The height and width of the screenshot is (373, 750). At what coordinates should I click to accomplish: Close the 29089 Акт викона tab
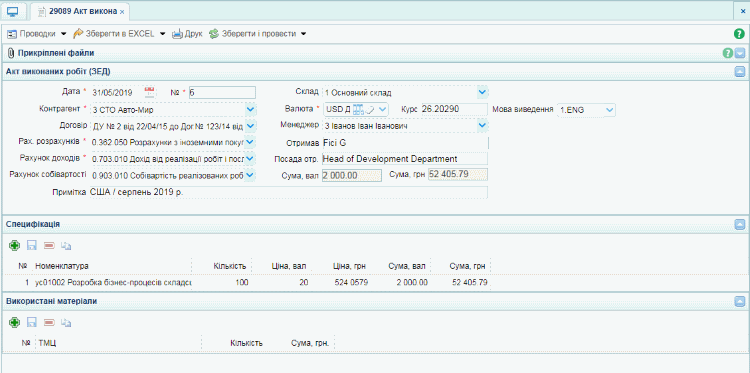tap(122, 11)
